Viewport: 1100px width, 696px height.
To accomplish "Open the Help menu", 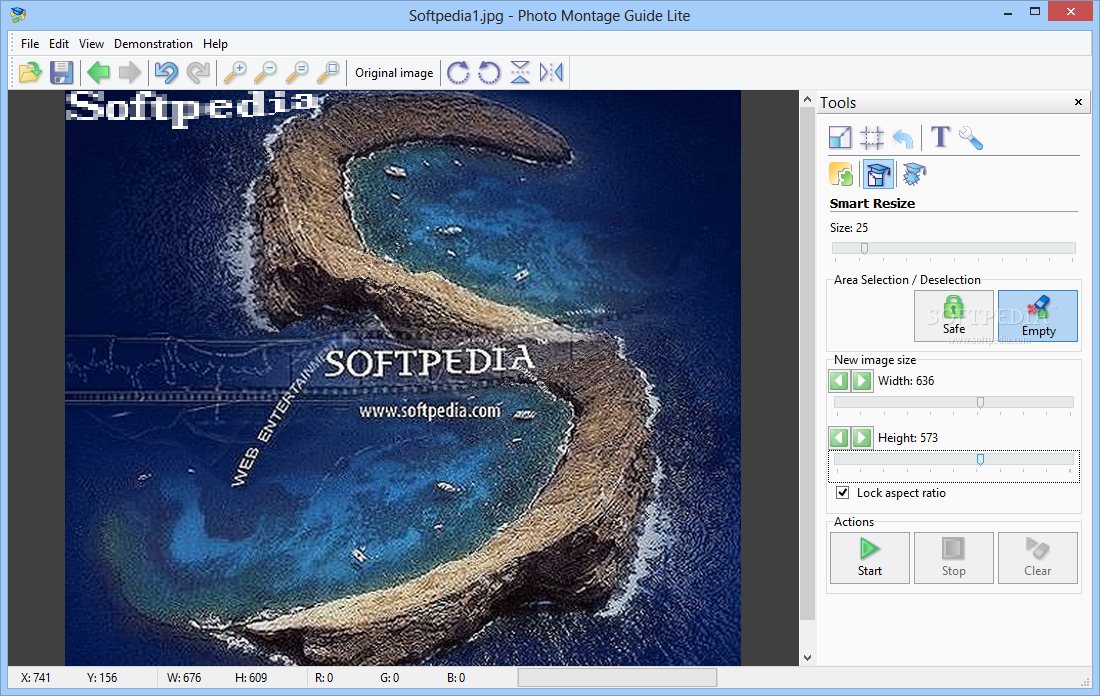I will pyautogui.click(x=215, y=44).
